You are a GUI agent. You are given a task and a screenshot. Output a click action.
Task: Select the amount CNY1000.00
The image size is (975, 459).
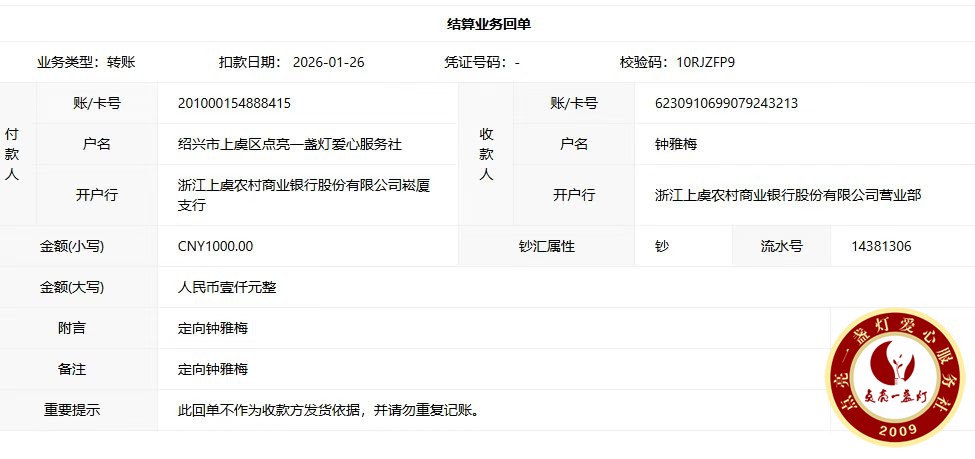coord(215,246)
